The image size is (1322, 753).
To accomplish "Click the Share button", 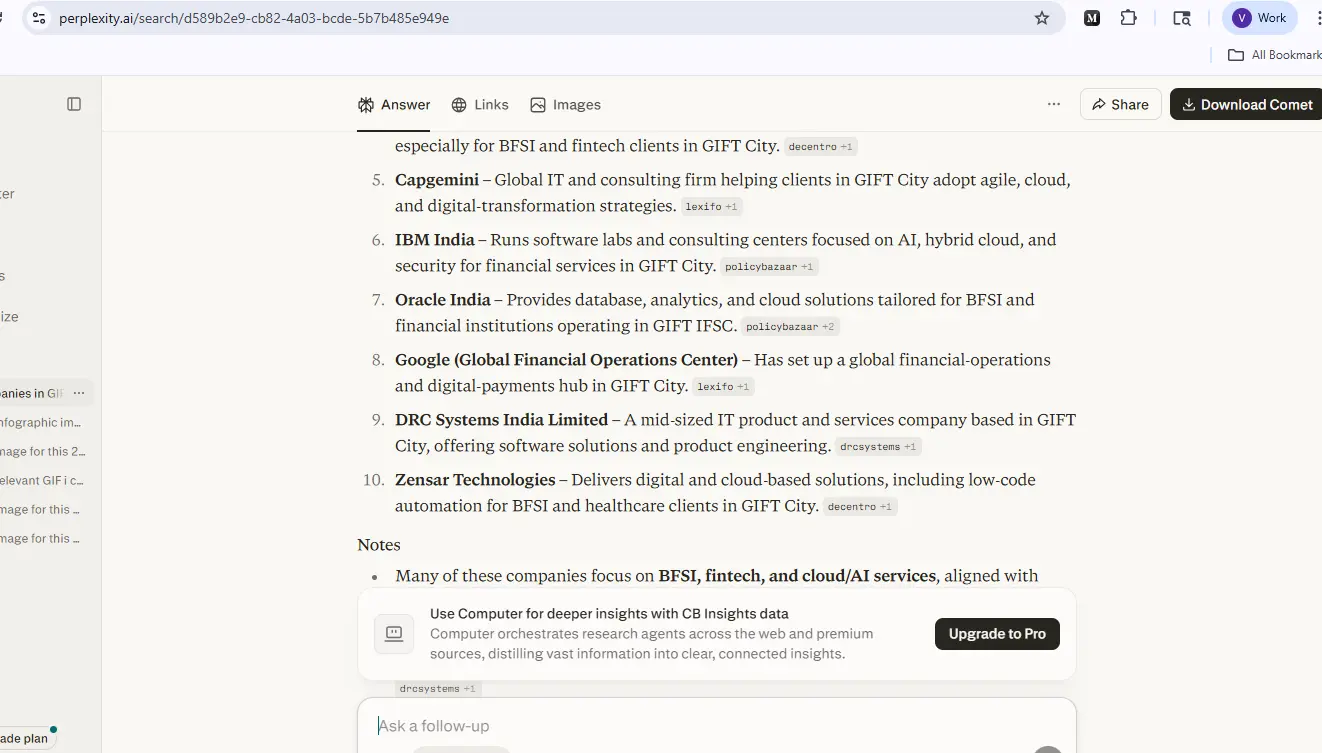I will pos(1120,104).
